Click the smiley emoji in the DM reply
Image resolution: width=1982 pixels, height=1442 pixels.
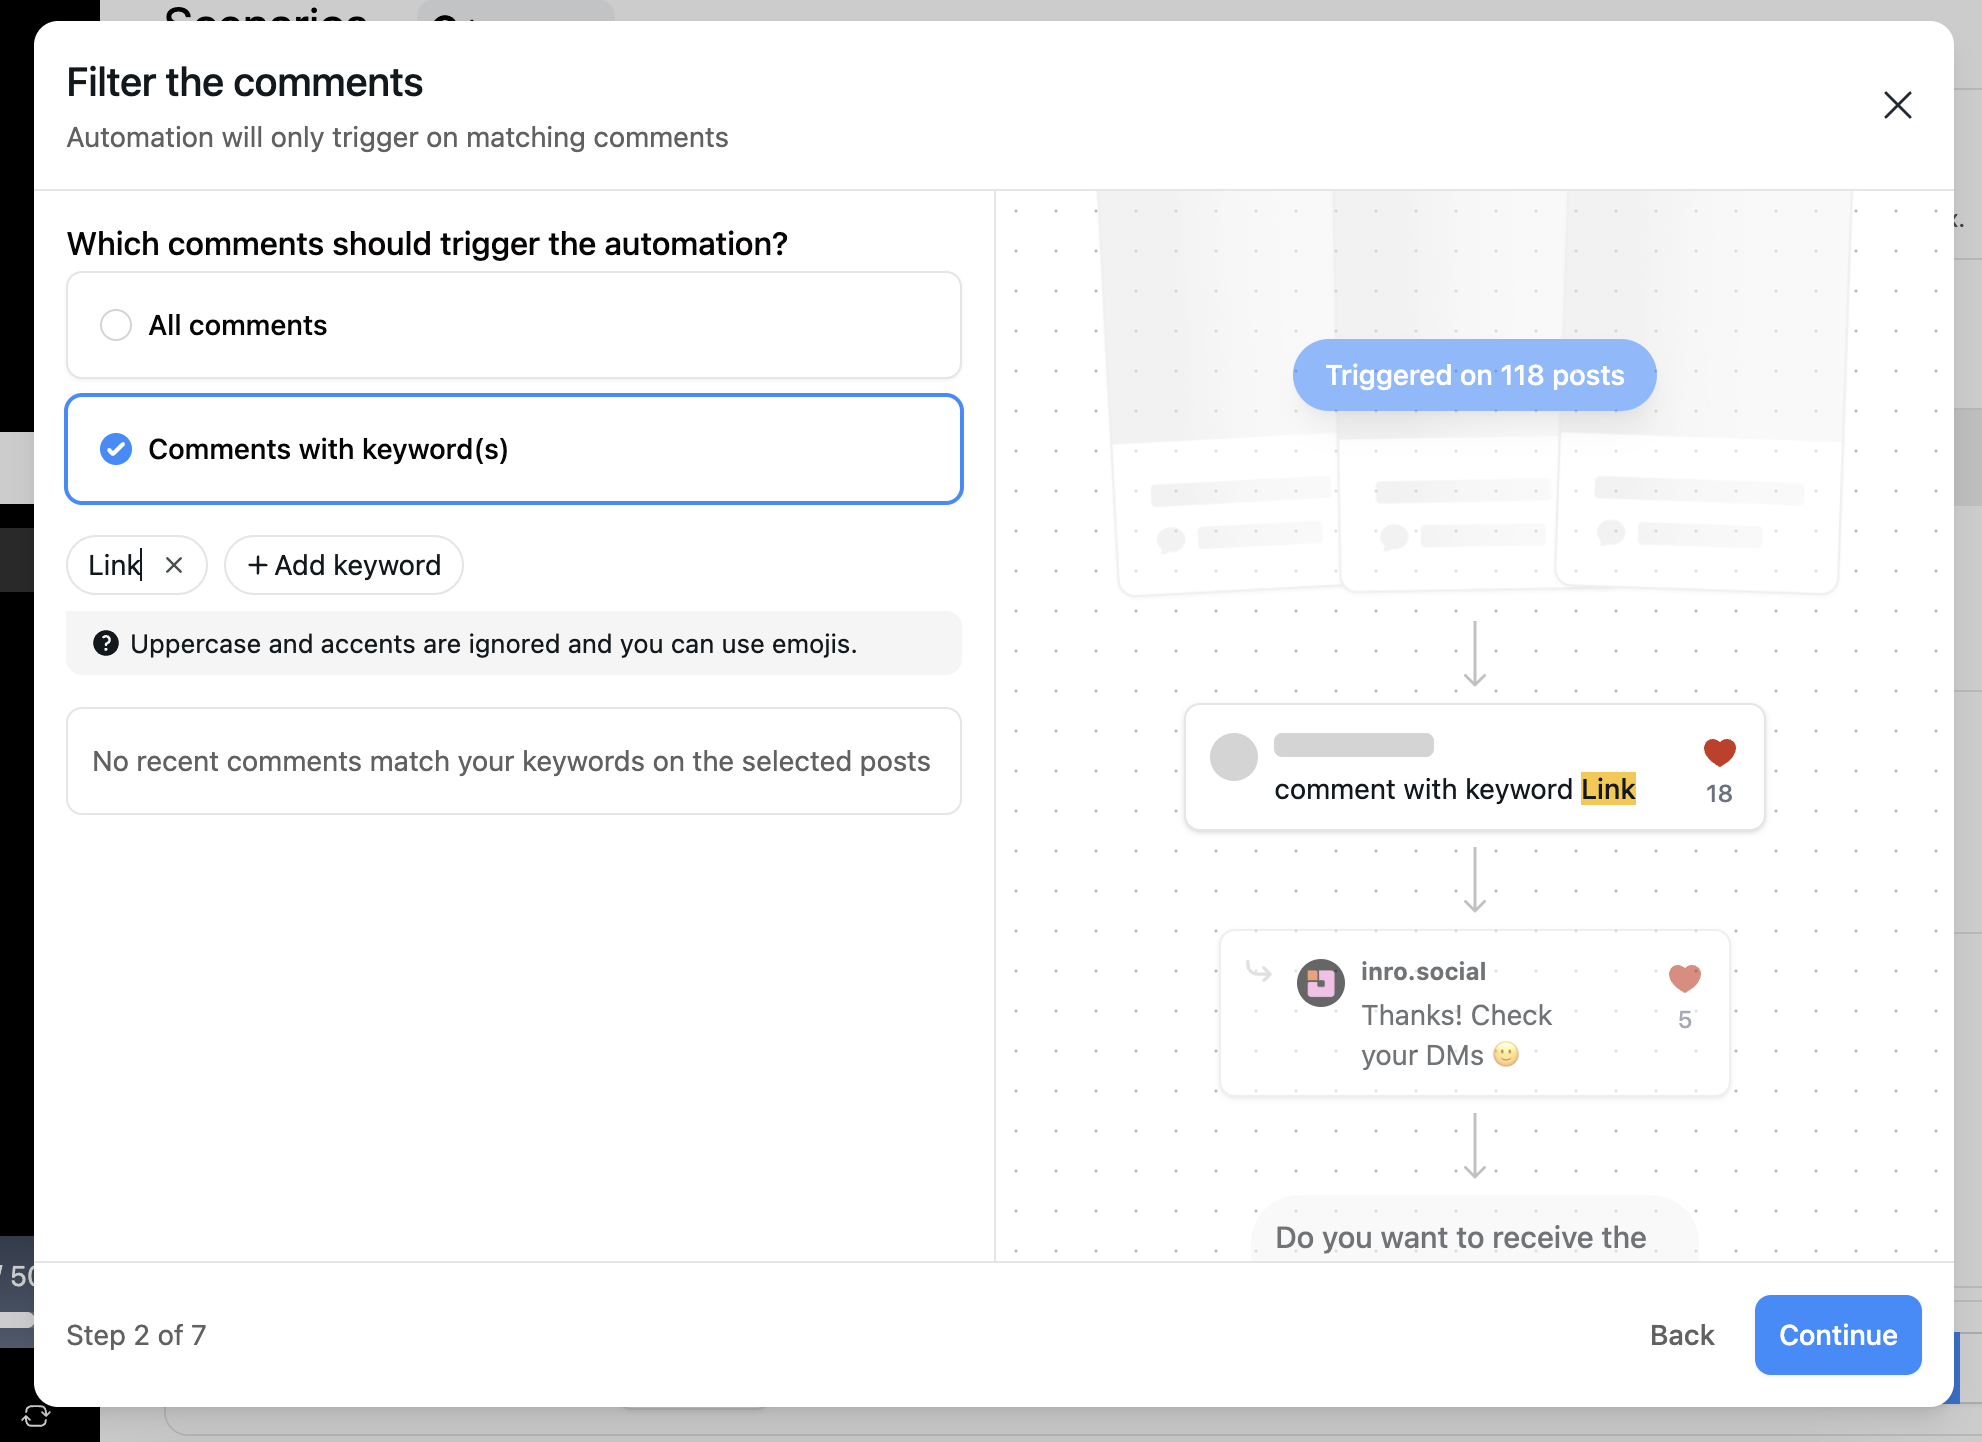(x=1504, y=1055)
